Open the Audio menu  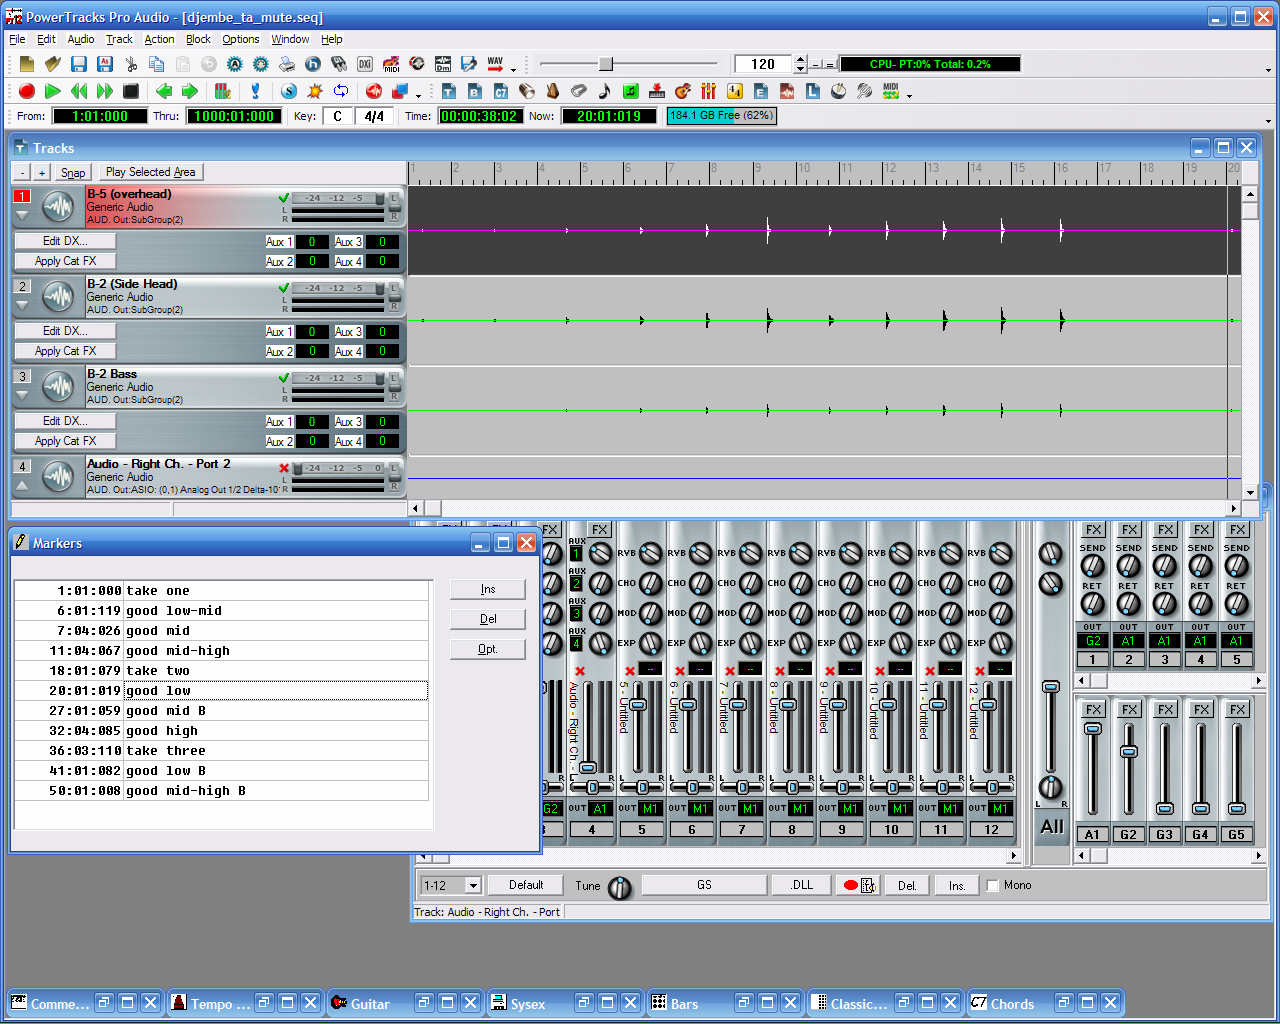pos(81,39)
